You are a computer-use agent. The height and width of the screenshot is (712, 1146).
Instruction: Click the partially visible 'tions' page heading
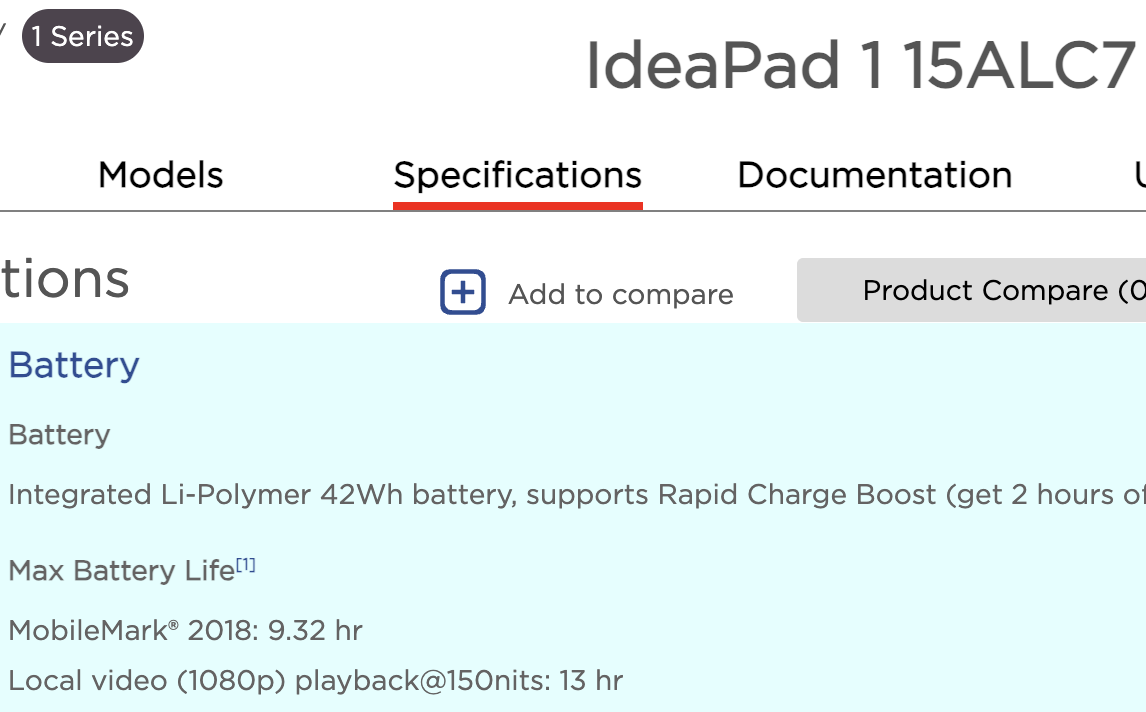(x=65, y=280)
